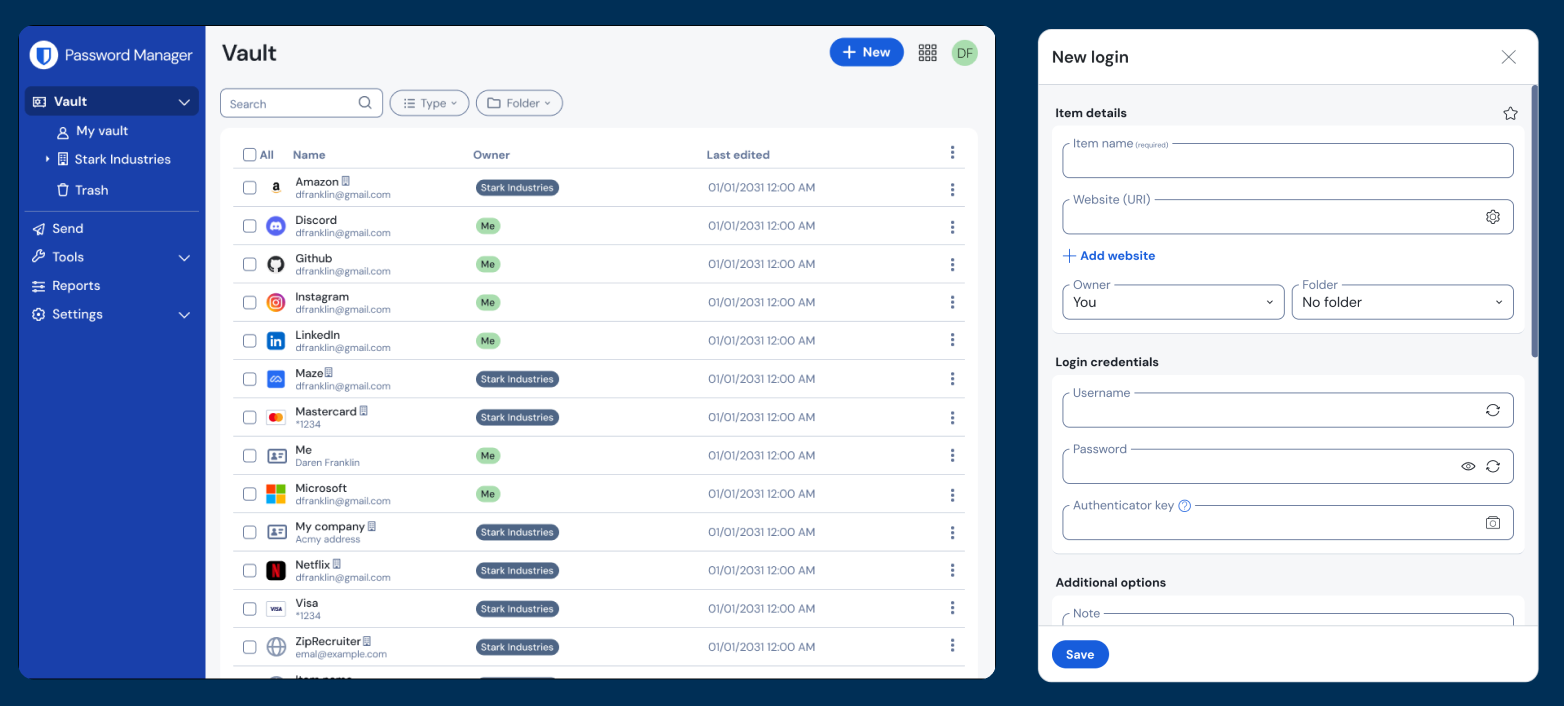
Task: Open URI match settings gear icon
Action: point(1493,217)
